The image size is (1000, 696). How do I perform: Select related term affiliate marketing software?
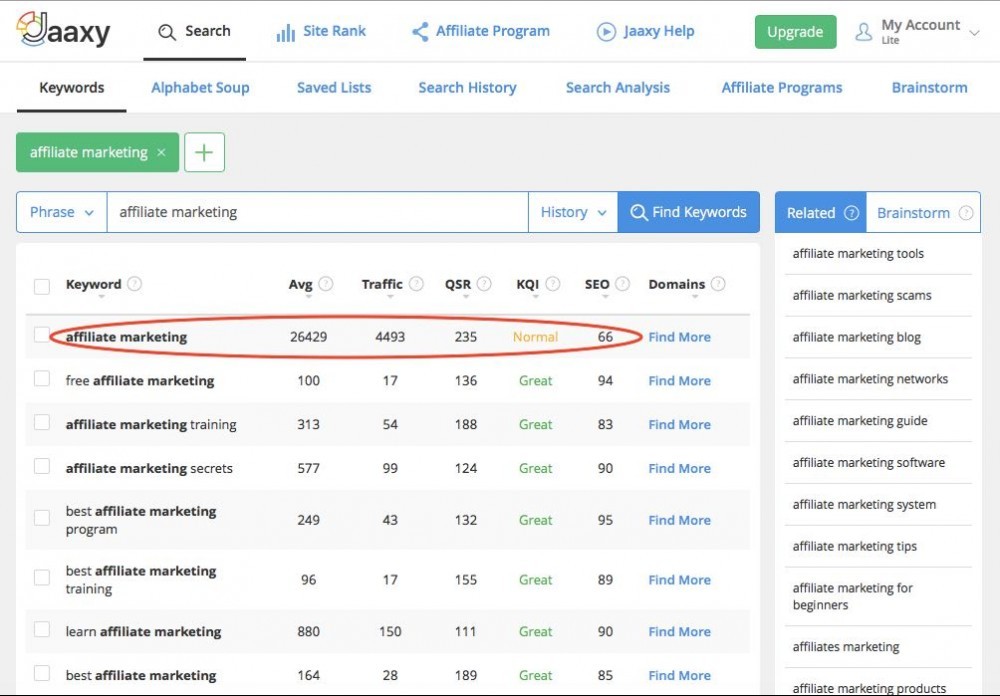coord(869,463)
